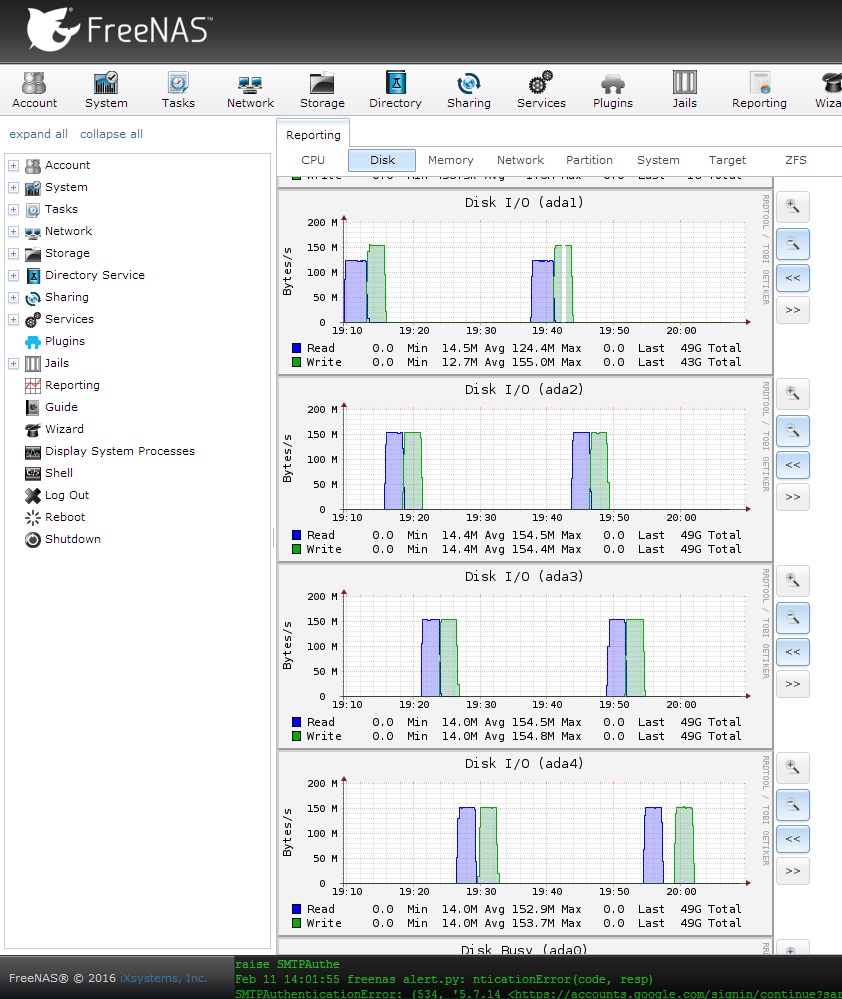Open Services from the top toolbar

point(541,90)
